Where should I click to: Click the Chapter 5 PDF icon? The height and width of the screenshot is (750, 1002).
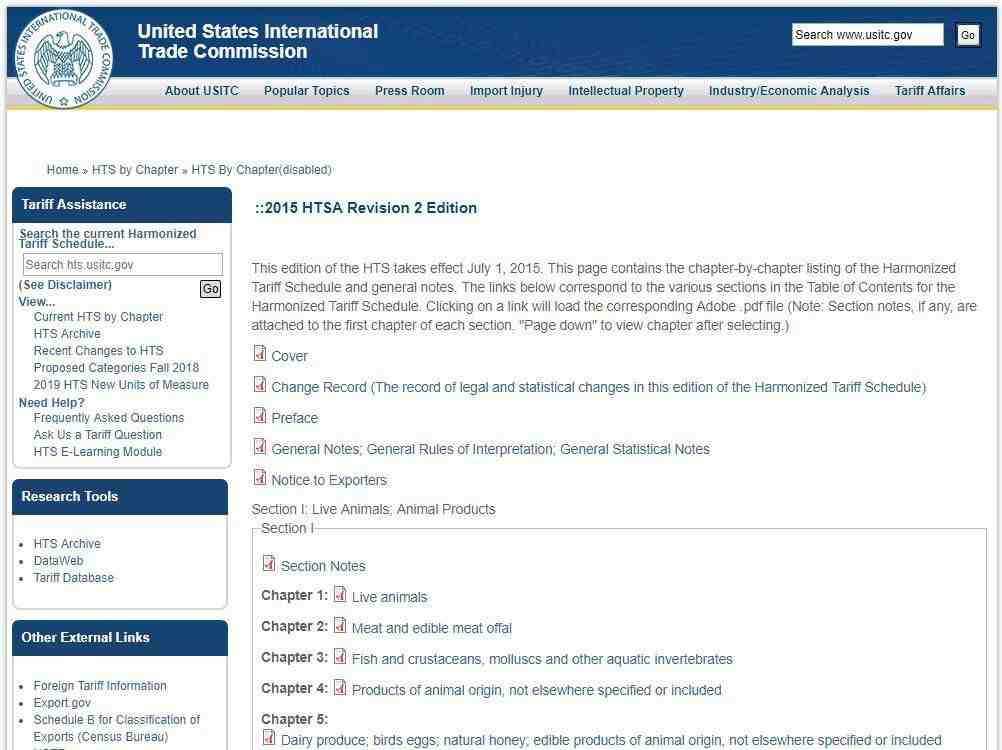[x=269, y=738]
